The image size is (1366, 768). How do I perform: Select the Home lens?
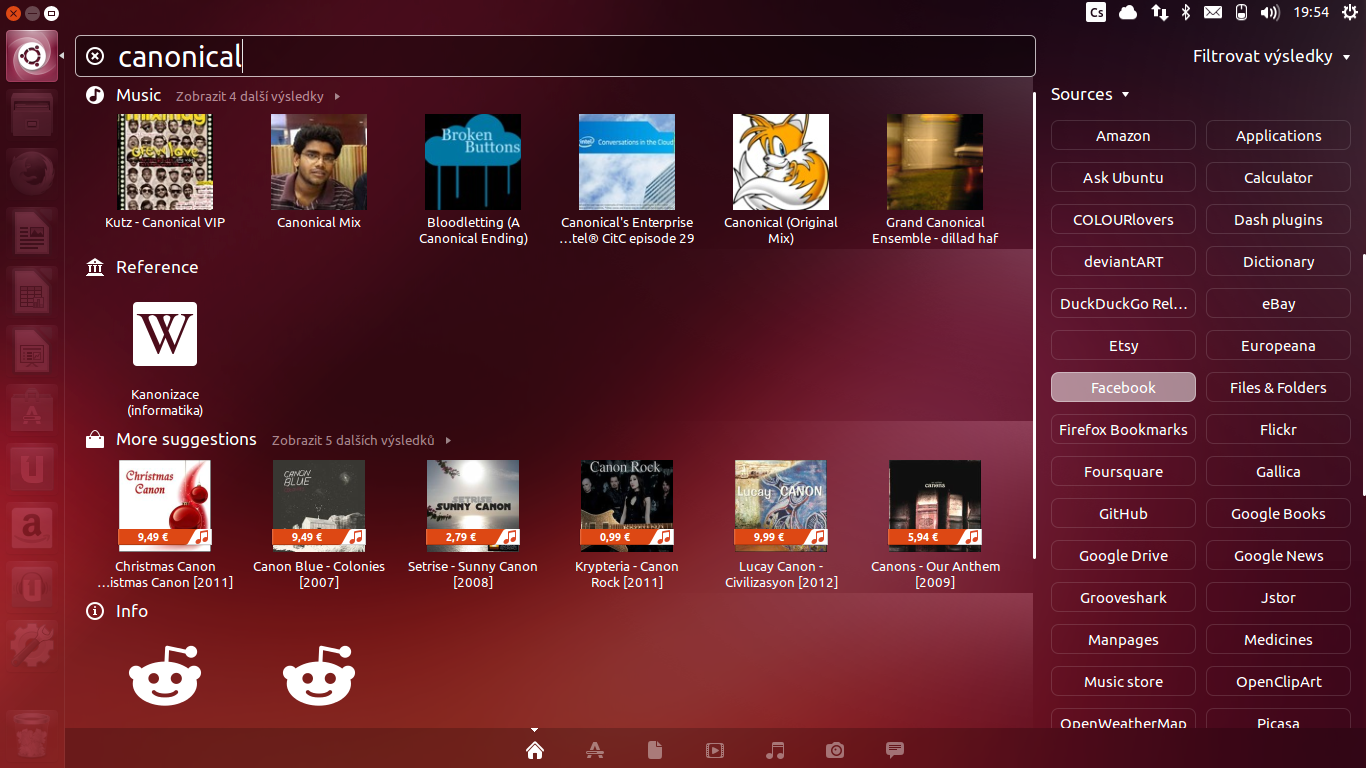pyautogui.click(x=535, y=750)
